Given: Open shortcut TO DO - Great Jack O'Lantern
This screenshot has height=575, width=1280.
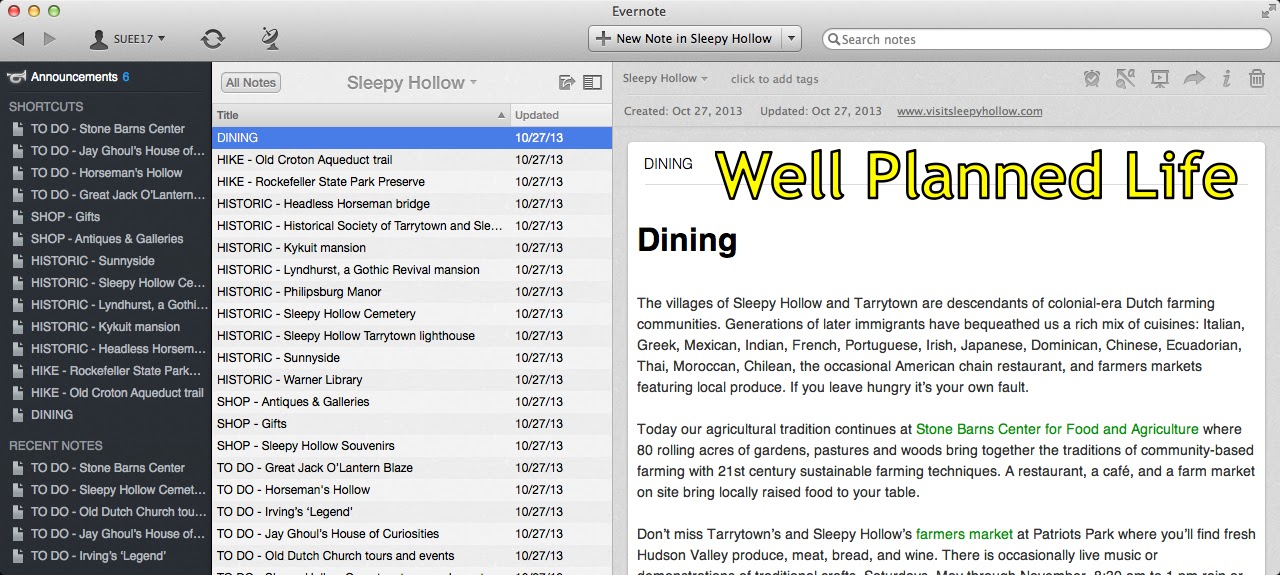Looking at the screenshot, I should click(106, 195).
